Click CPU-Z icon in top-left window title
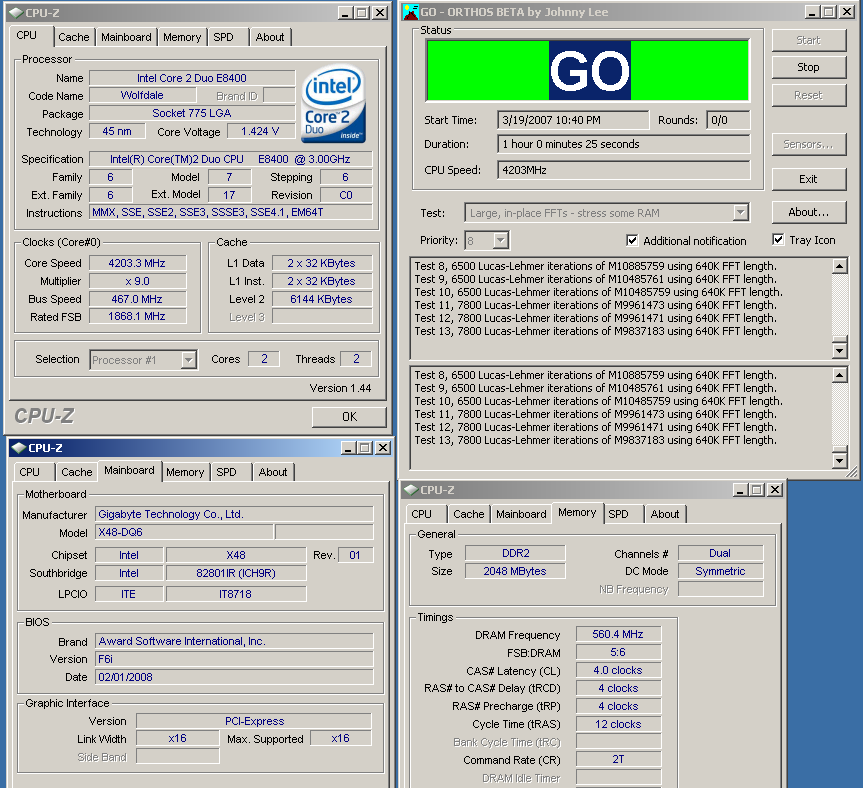This screenshot has width=863, height=788. (x=17, y=13)
